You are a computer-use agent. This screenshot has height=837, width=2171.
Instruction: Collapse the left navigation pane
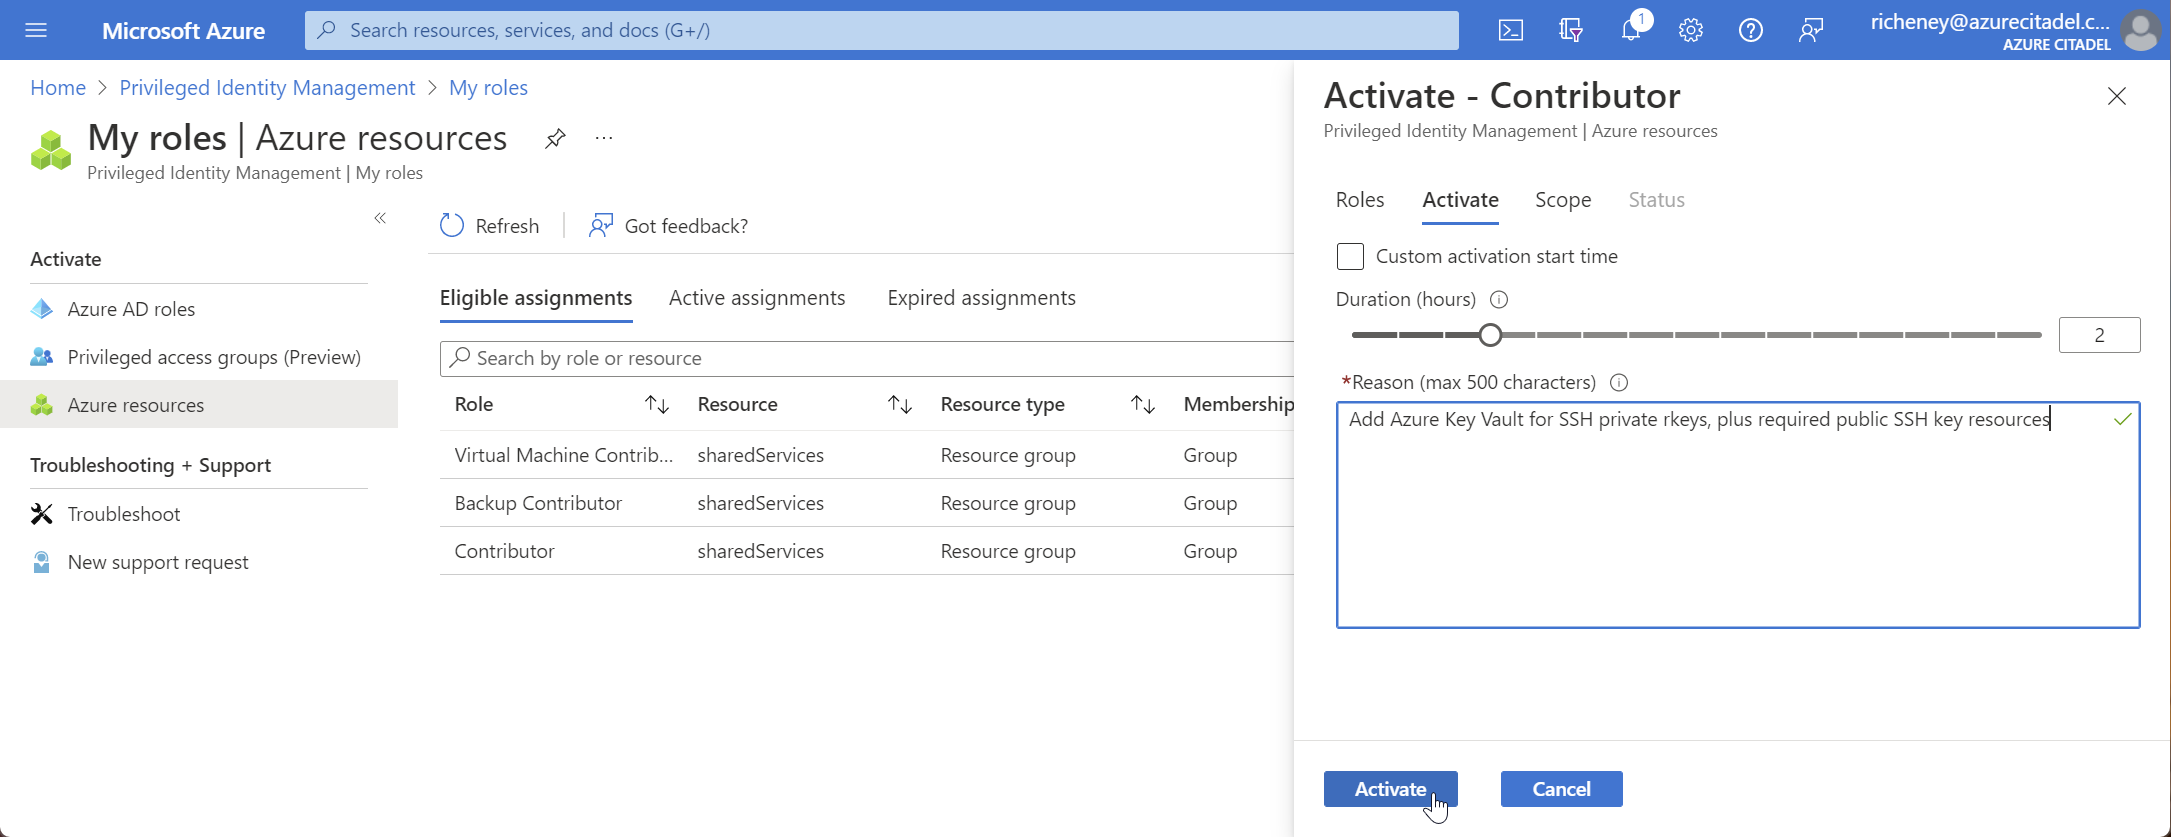point(380,218)
